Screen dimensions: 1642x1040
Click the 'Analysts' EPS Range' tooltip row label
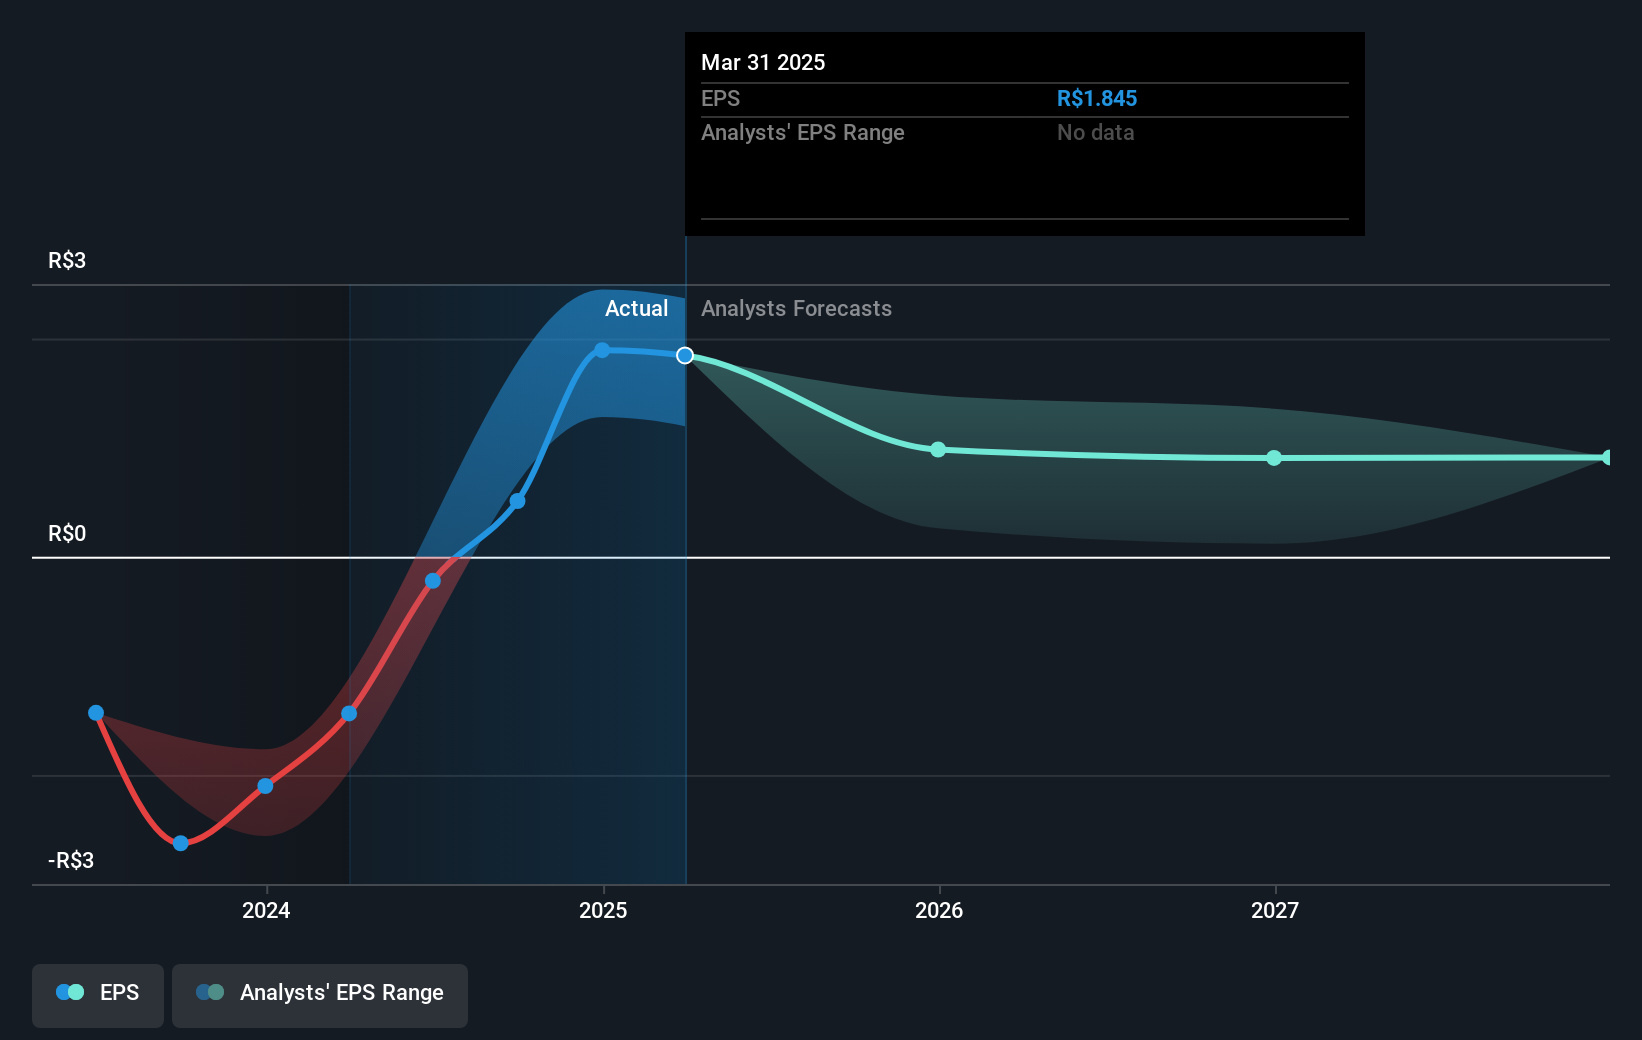point(803,132)
